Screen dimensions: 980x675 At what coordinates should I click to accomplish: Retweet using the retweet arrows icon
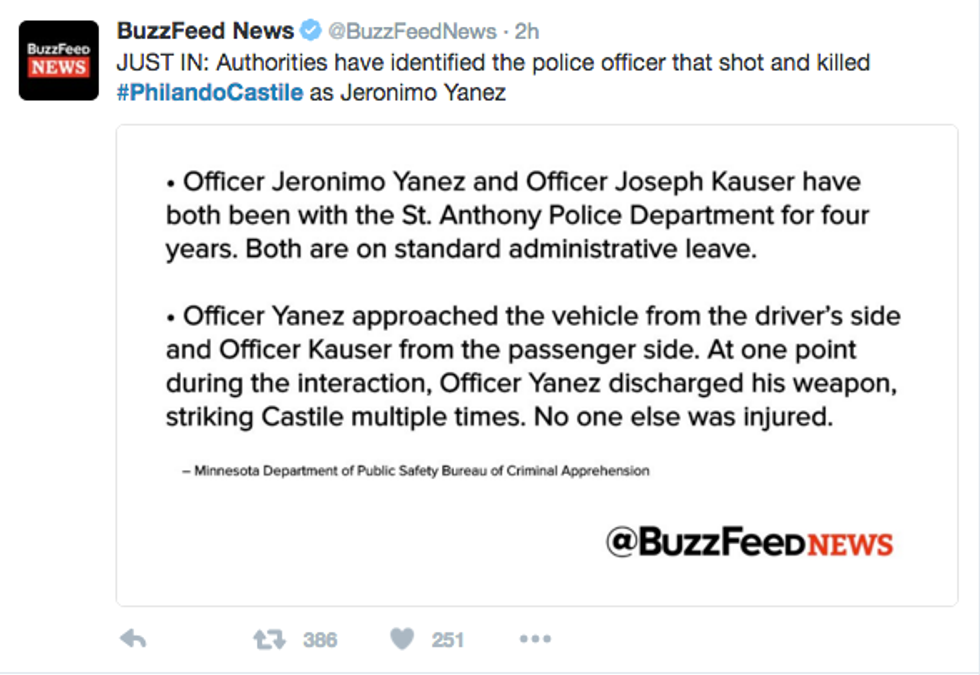tap(268, 639)
